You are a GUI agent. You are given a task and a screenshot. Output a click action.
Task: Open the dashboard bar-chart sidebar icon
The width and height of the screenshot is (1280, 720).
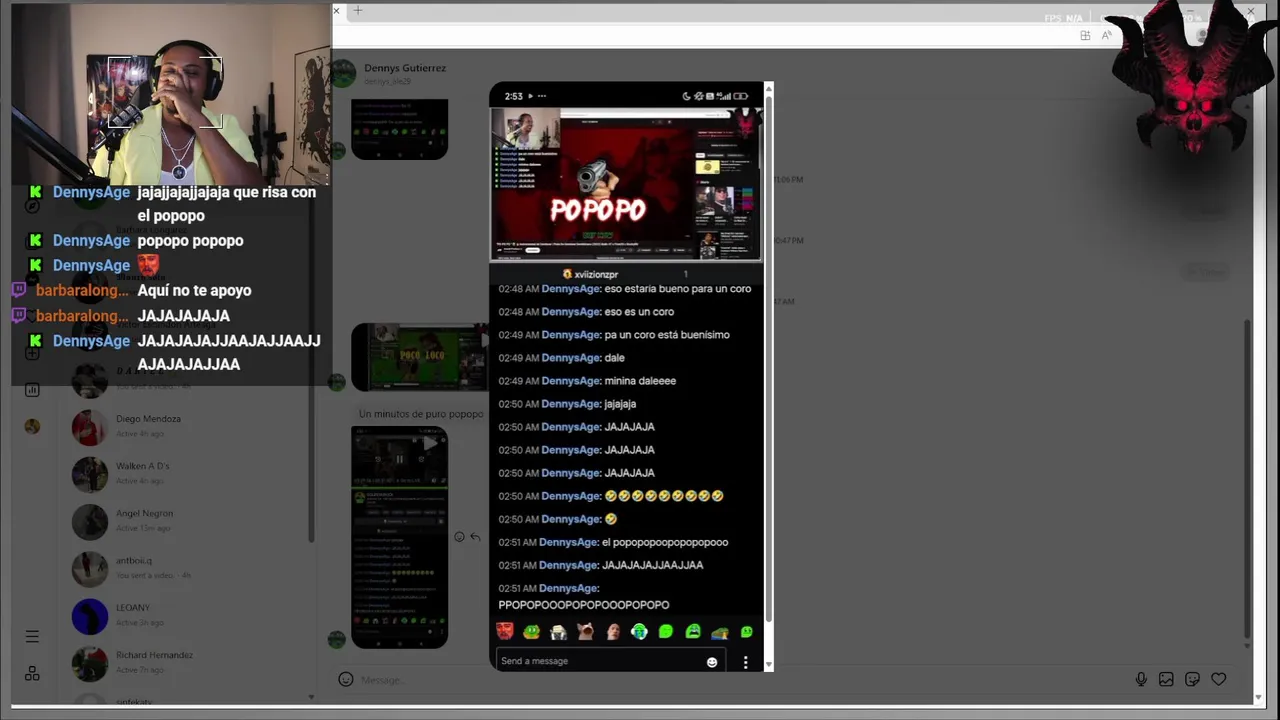32,389
